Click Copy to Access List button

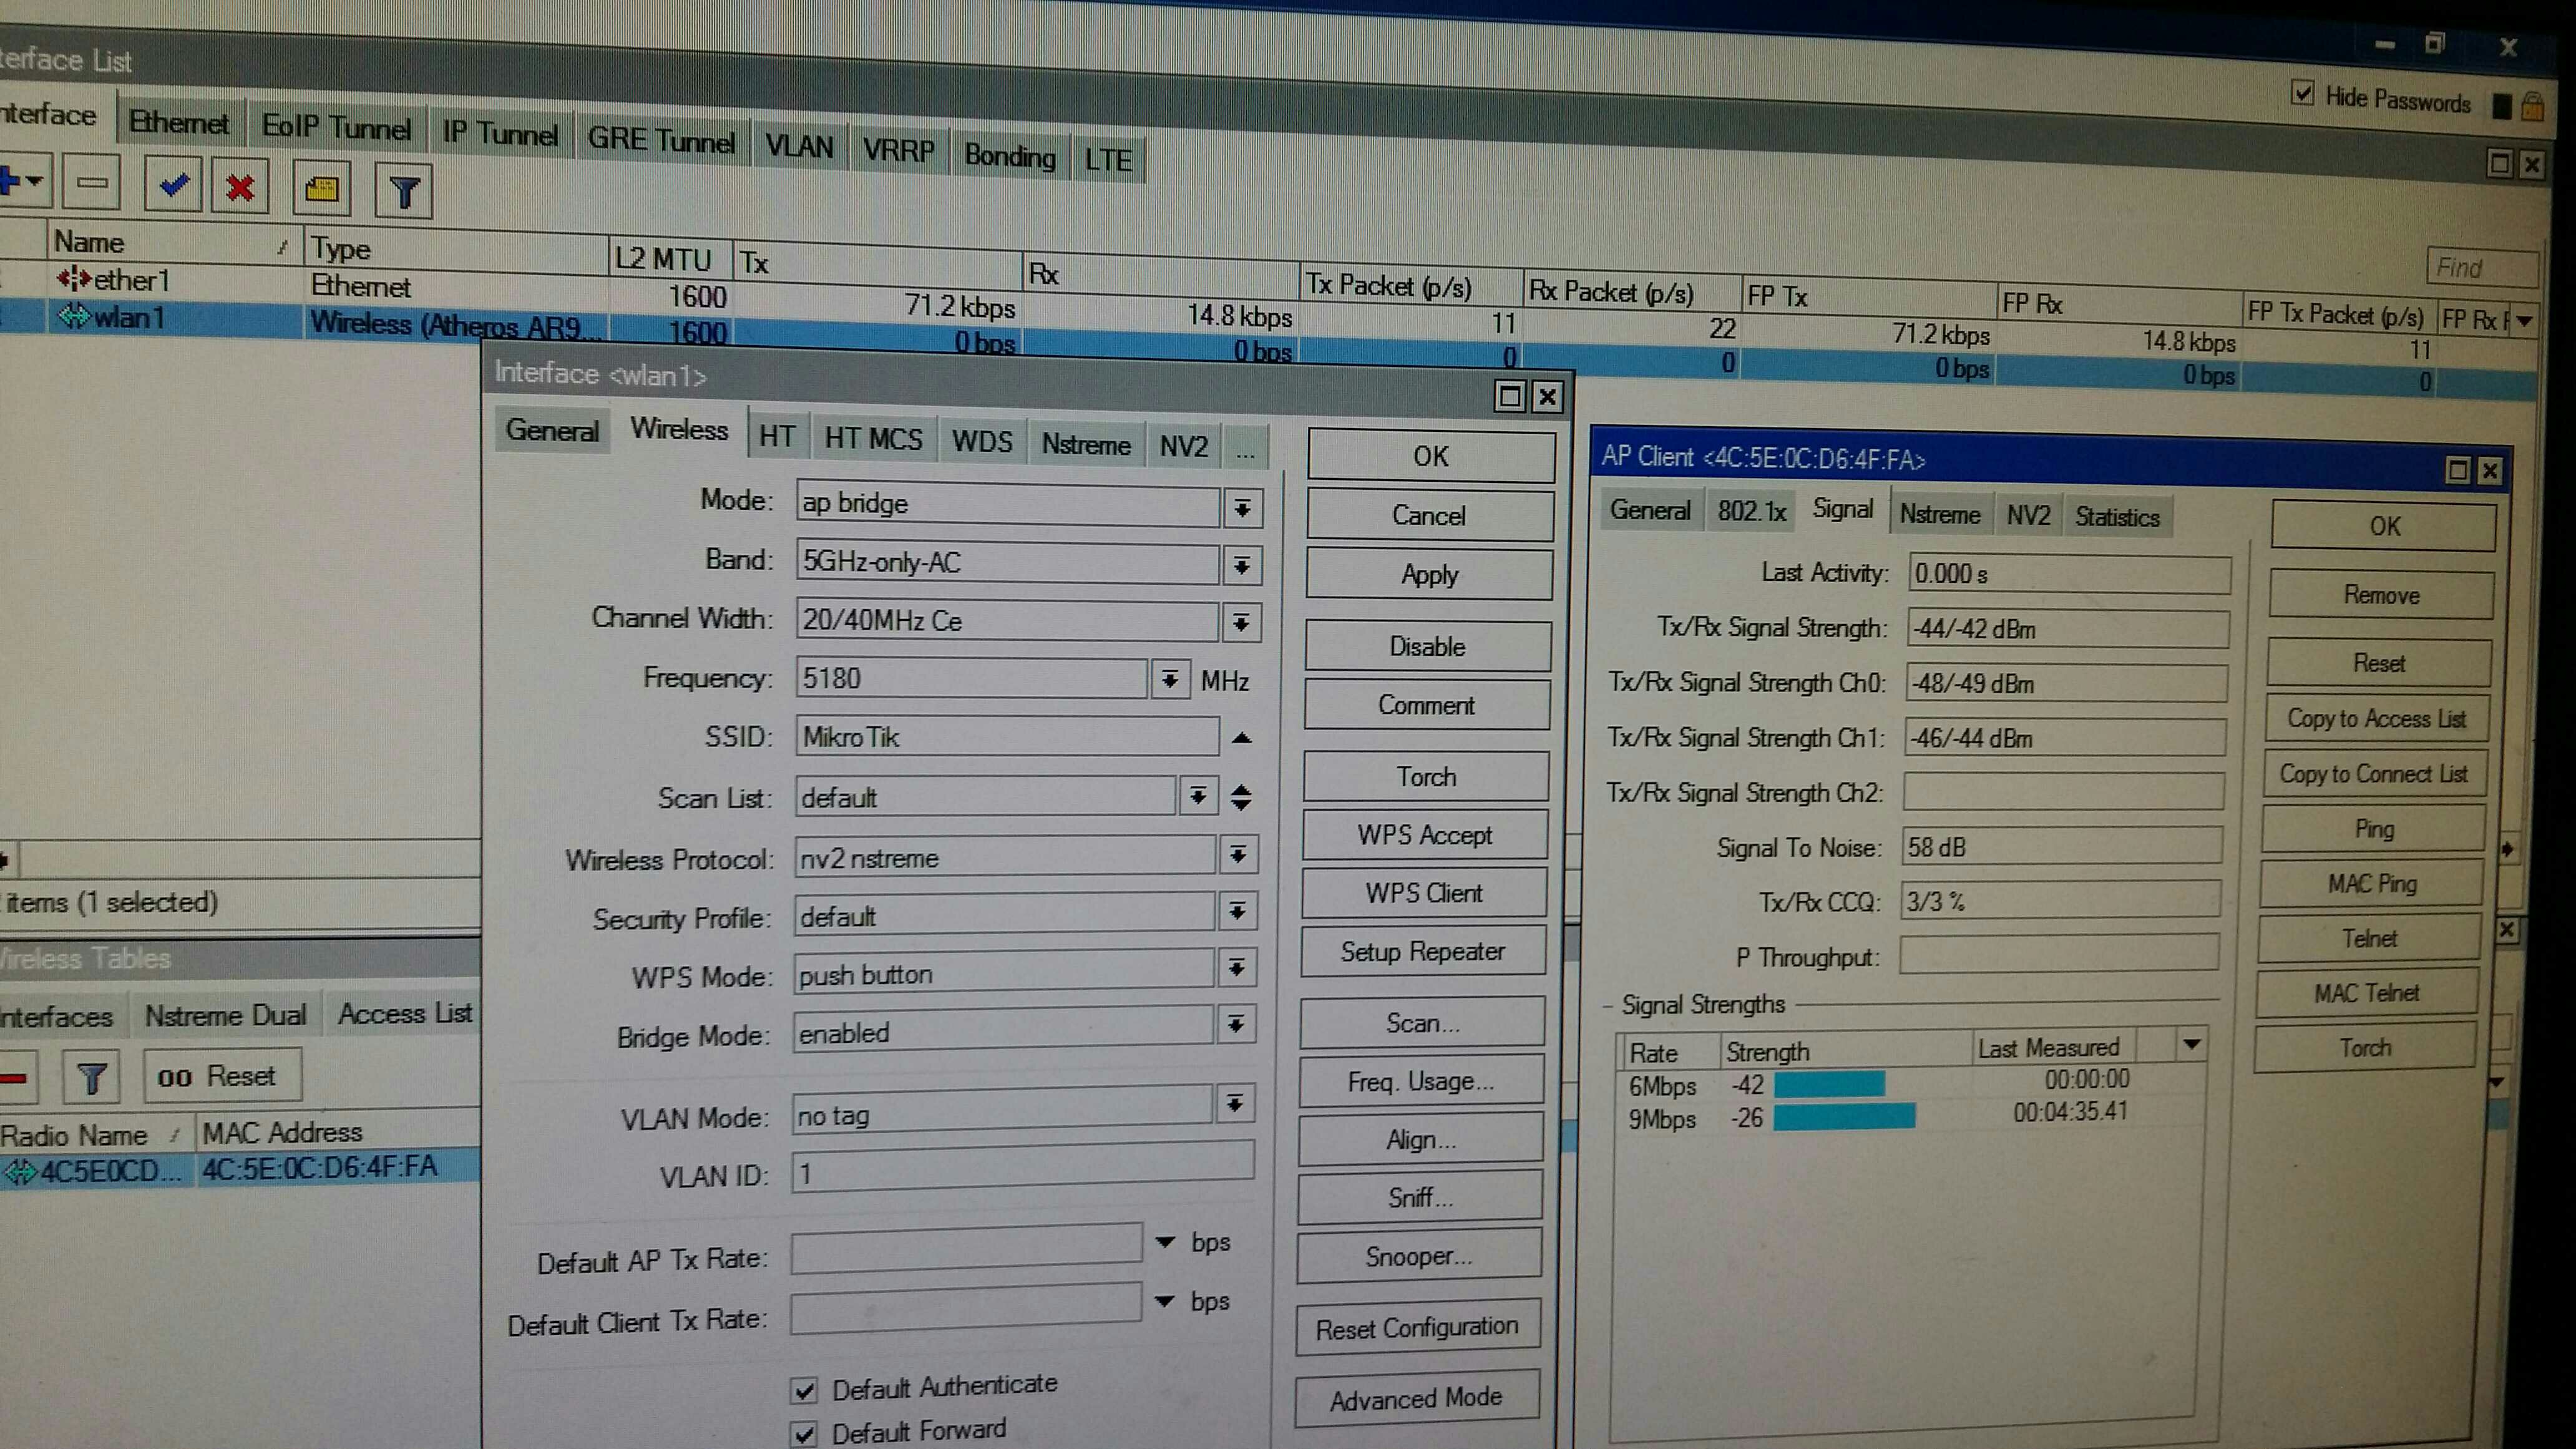tap(2376, 719)
